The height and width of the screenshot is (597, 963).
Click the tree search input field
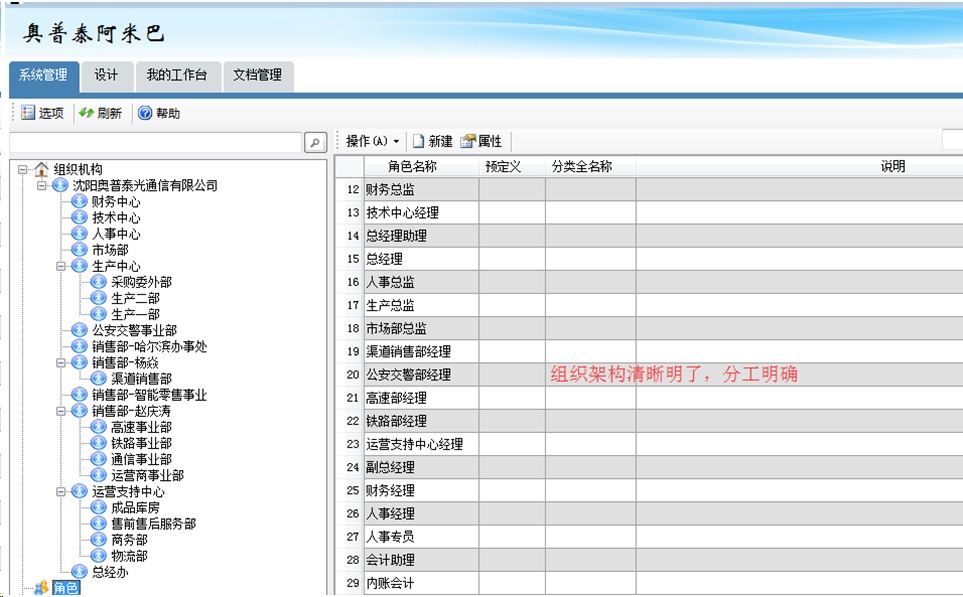[x=155, y=143]
